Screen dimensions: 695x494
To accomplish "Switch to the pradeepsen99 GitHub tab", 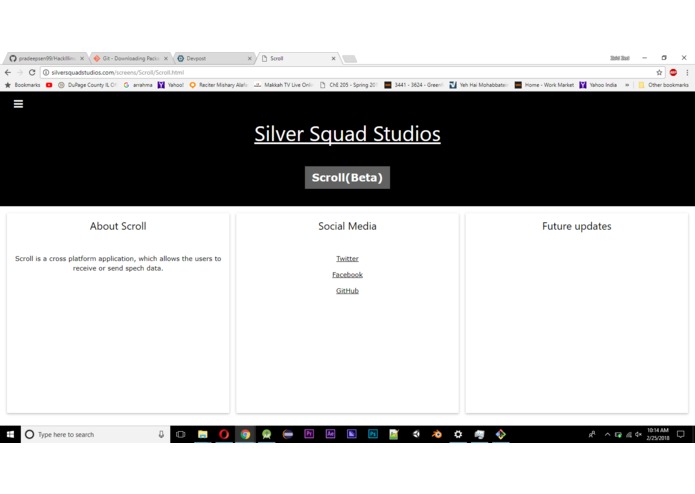I will (x=47, y=58).
